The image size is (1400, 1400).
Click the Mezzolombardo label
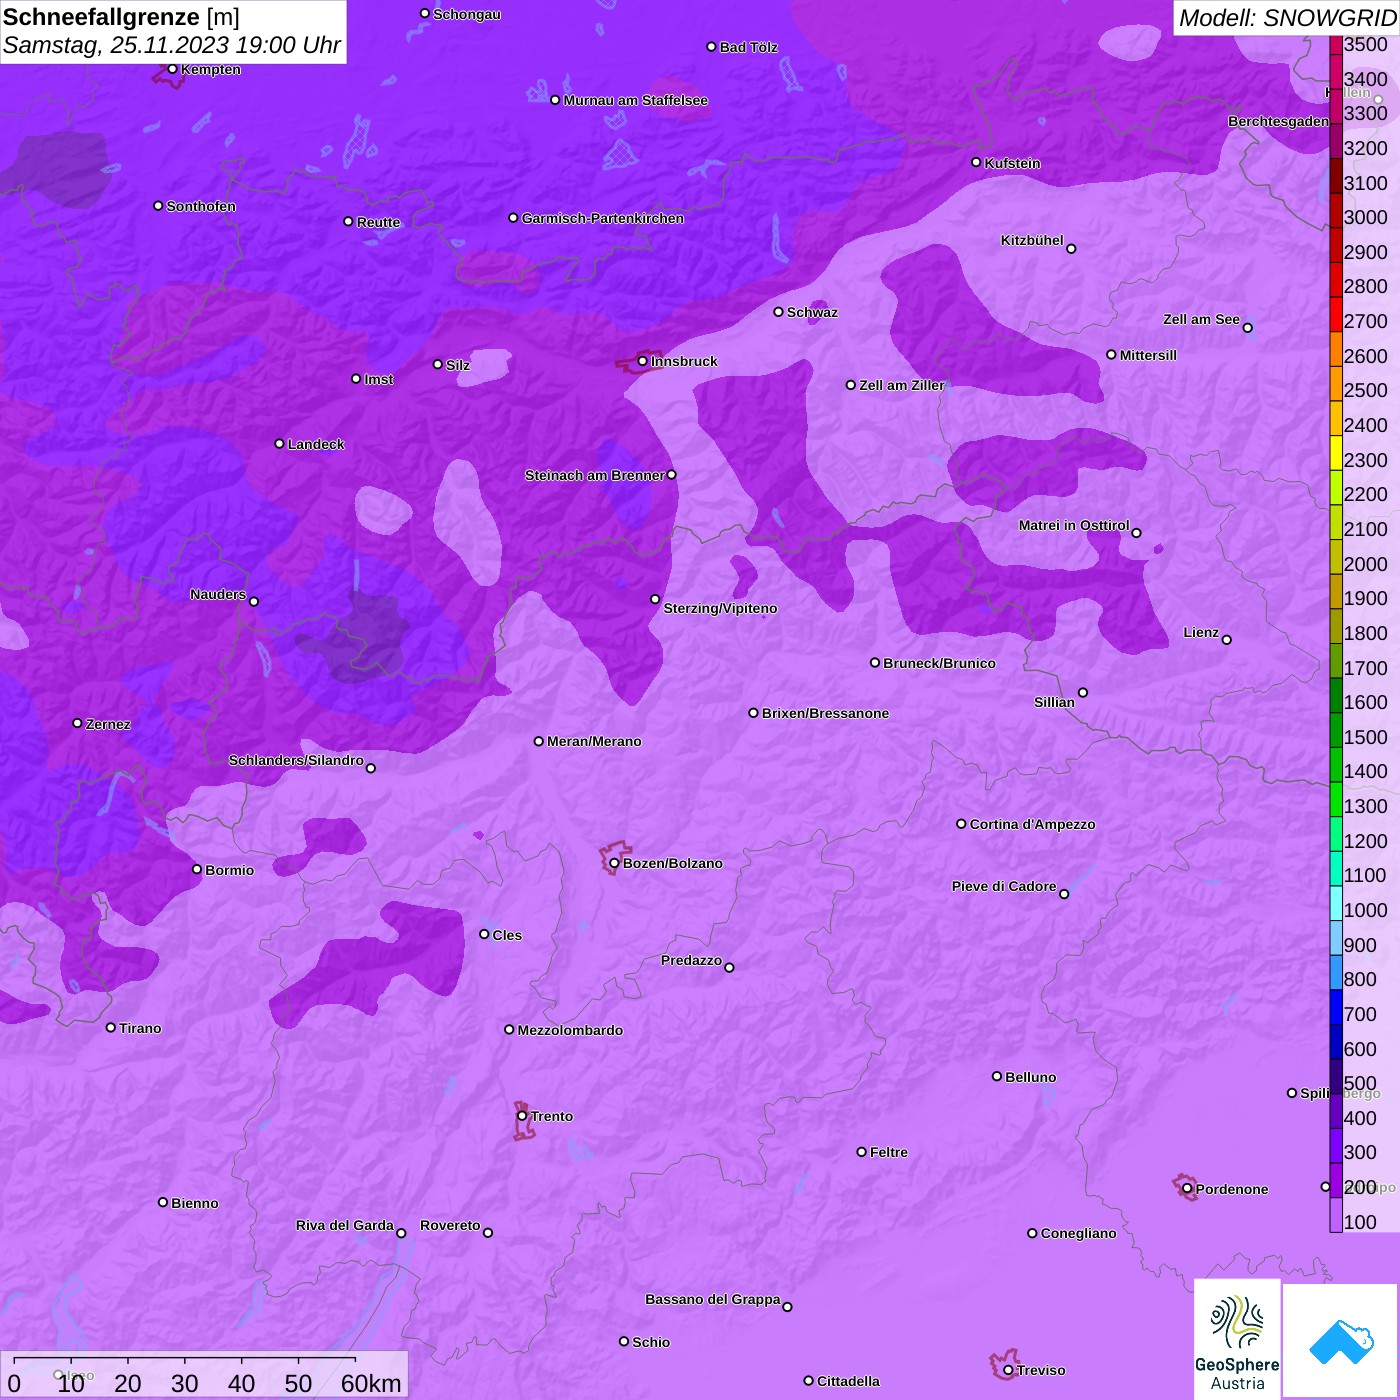coord(571,1030)
